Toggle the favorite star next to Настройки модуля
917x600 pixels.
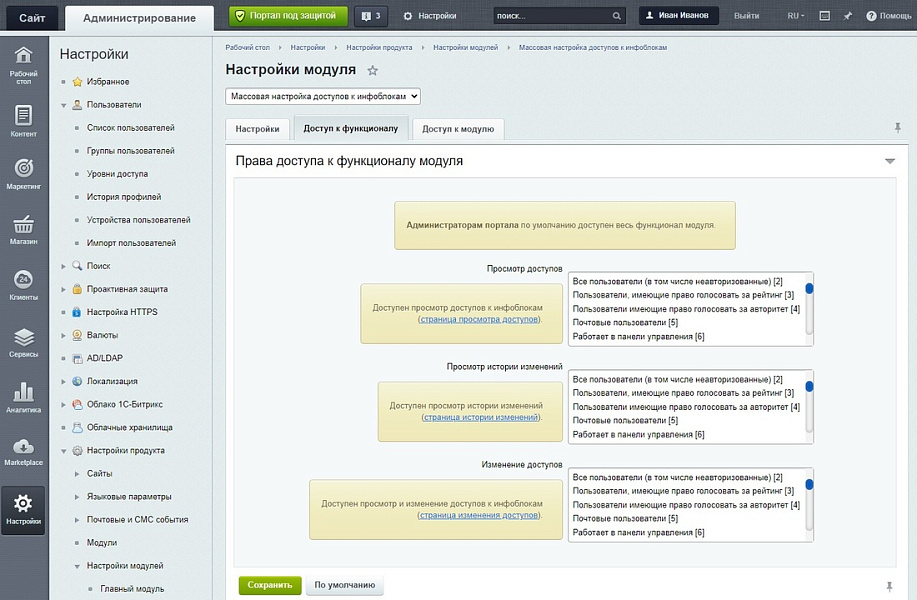click(370, 68)
